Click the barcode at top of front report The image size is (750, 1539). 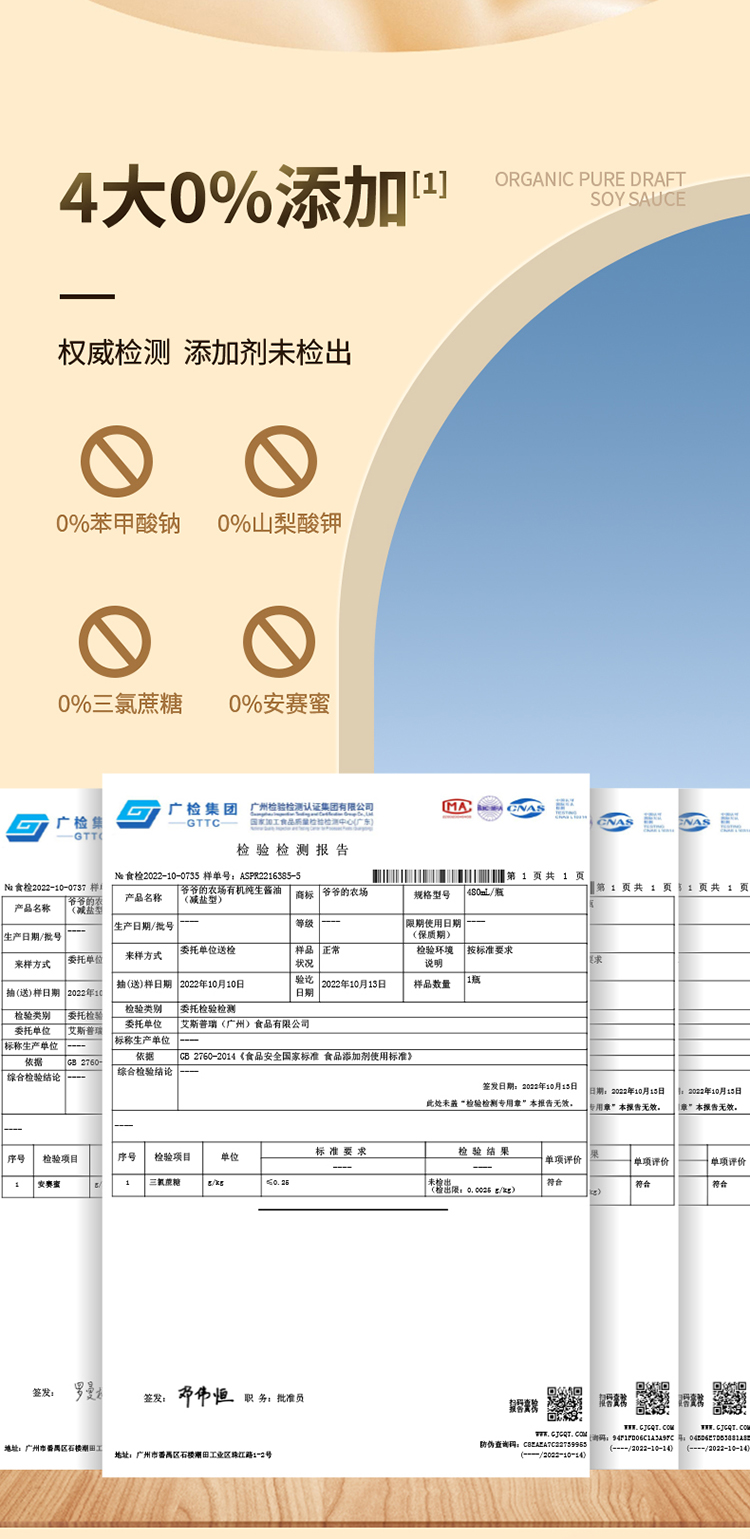(x=438, y=875)
